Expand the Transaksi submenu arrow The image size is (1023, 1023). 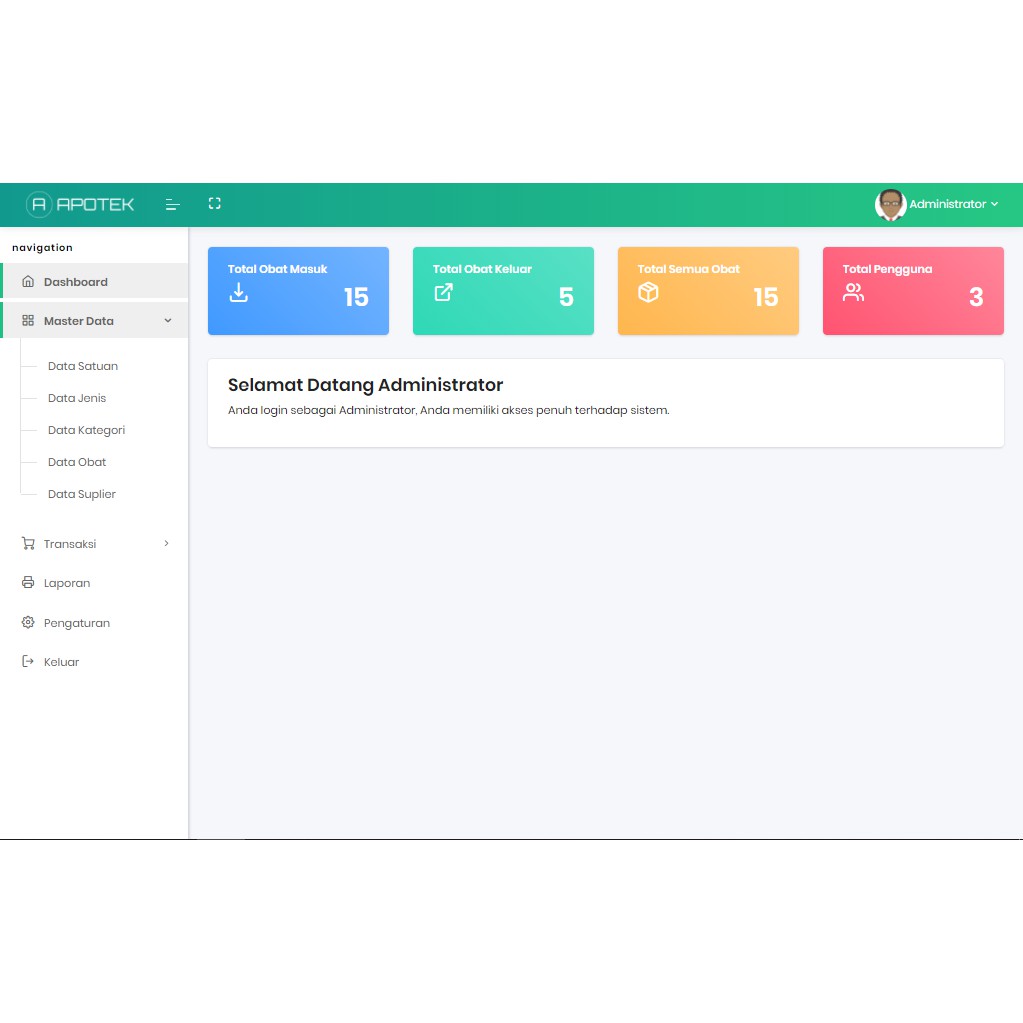pyautogui.click(x=167, y=544)
